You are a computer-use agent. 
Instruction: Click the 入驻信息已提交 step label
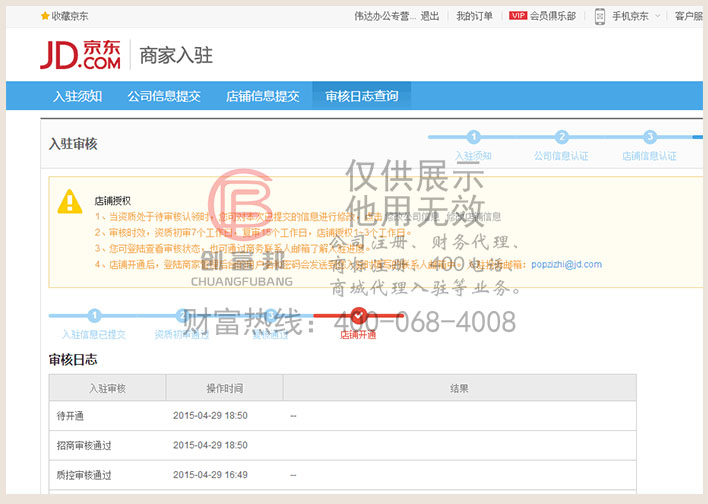(x=94, y=335)
